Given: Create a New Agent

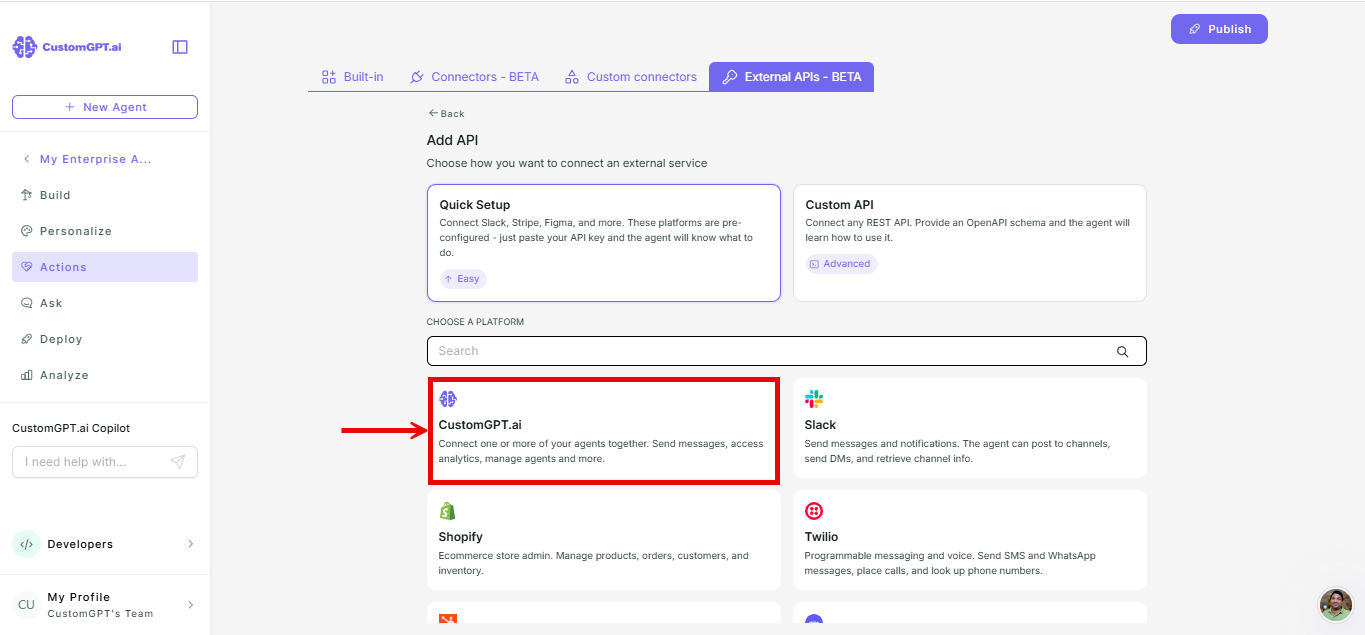Looking at the screenshot, I should click(x=105, y=107).
